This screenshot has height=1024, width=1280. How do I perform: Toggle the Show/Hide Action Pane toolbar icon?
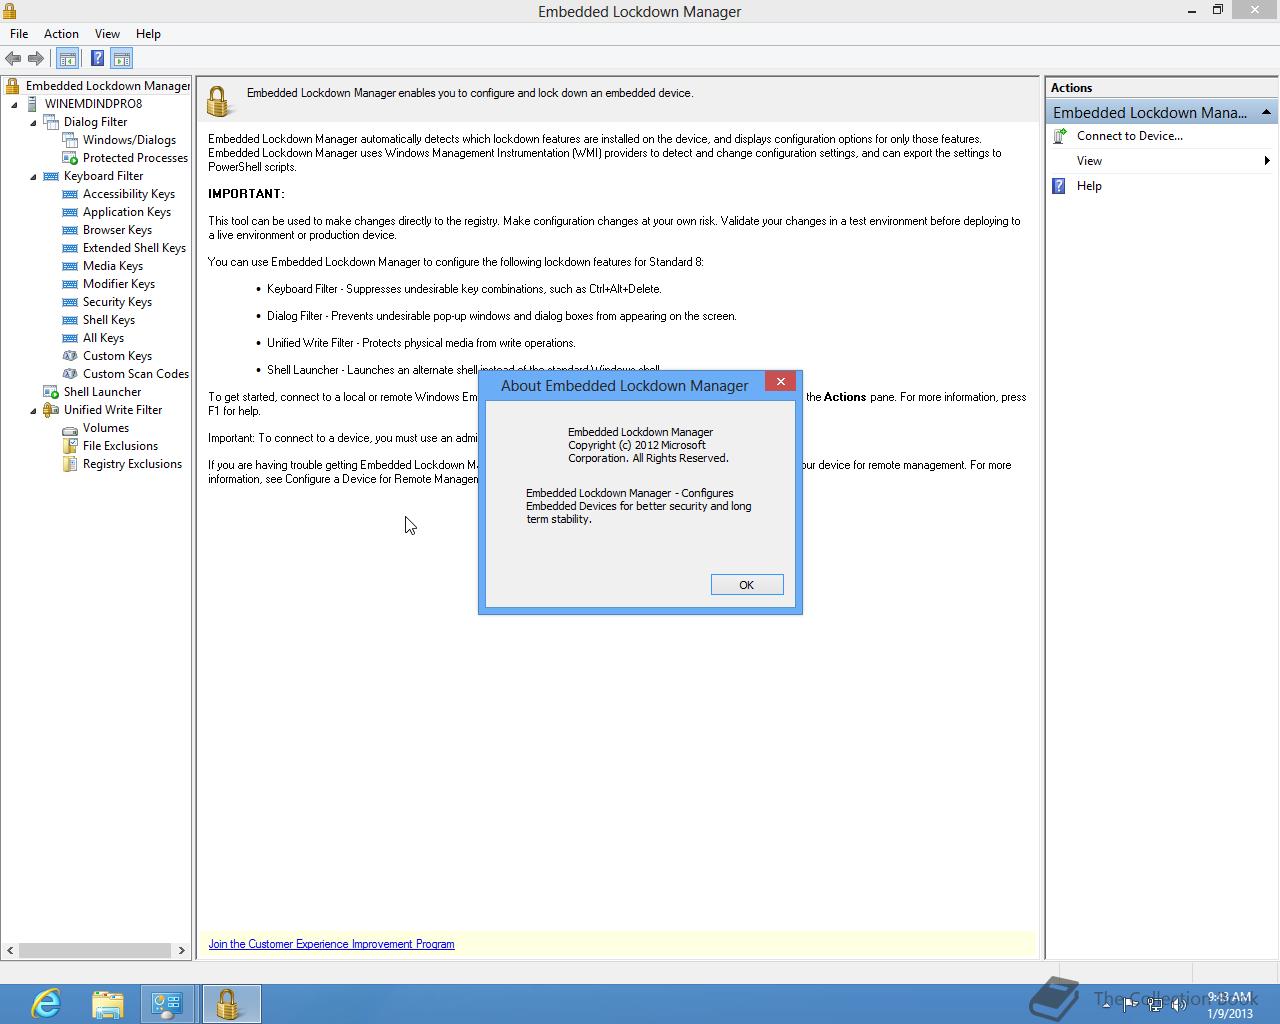pyautogui.click(x=121, y=58)
